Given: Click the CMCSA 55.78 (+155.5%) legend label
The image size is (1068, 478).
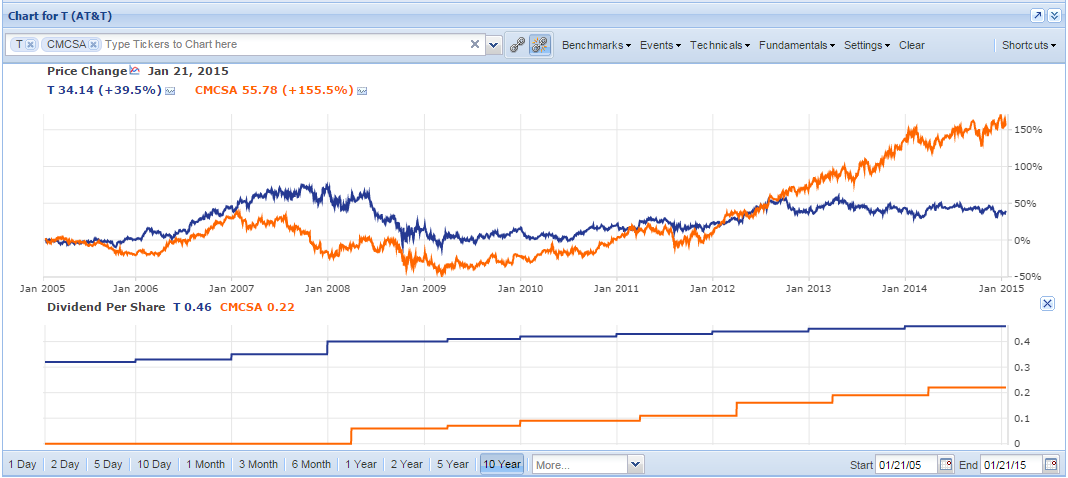Looking at the screenshot, I should tap(274, 90).
